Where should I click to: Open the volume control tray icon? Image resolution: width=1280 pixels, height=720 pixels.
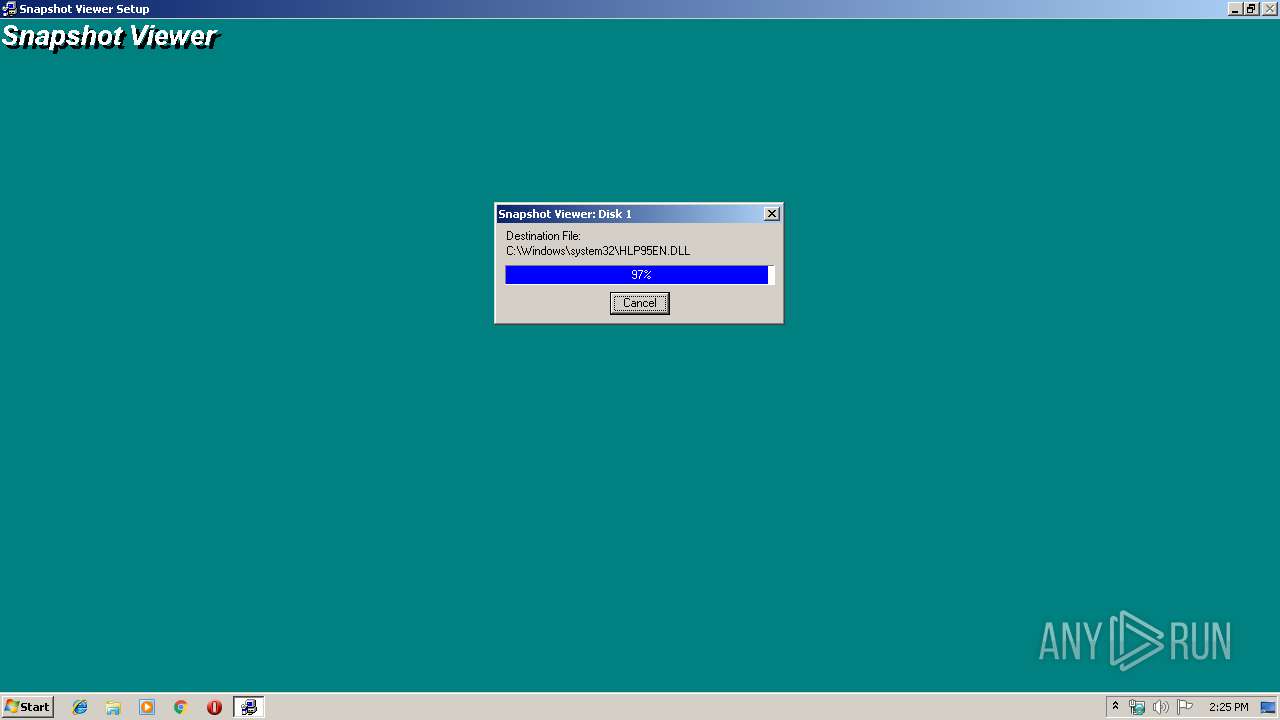(1160, 707)
